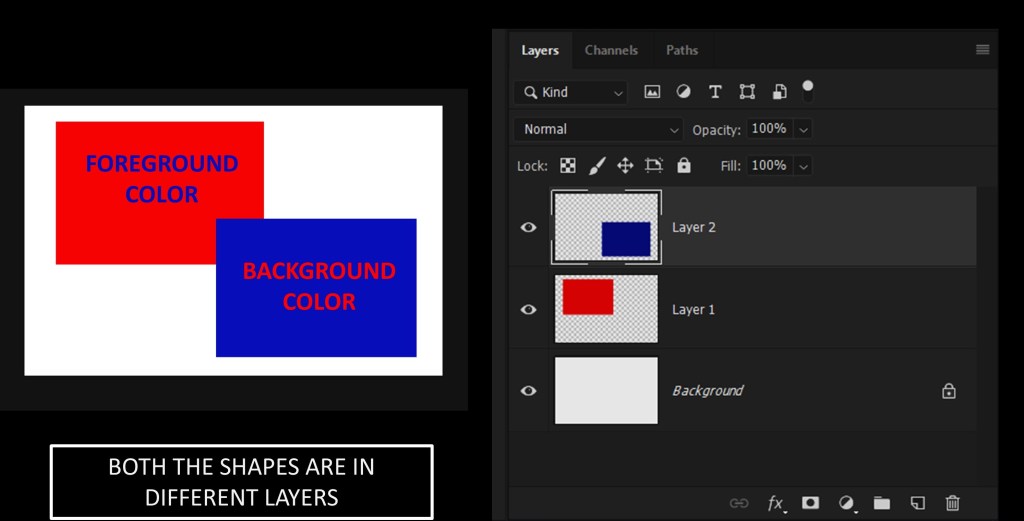Expand the Opacity slider dropdown arrow

[804, 129]
